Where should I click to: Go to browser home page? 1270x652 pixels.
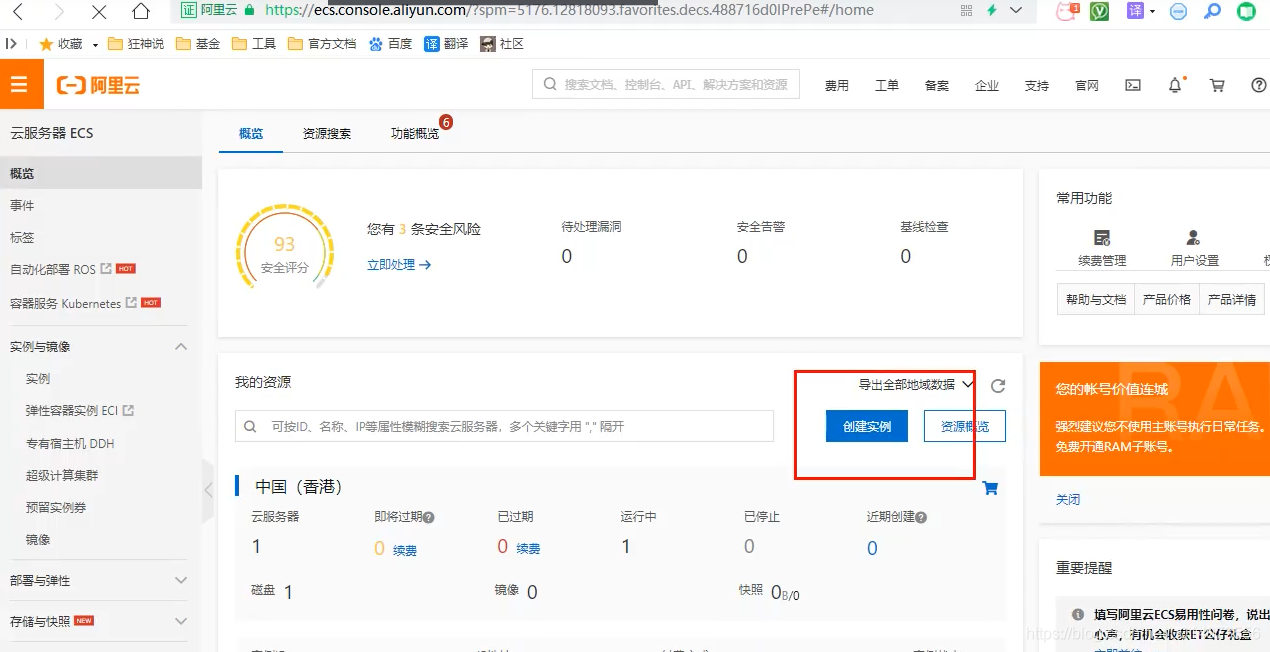pos(141,12)
